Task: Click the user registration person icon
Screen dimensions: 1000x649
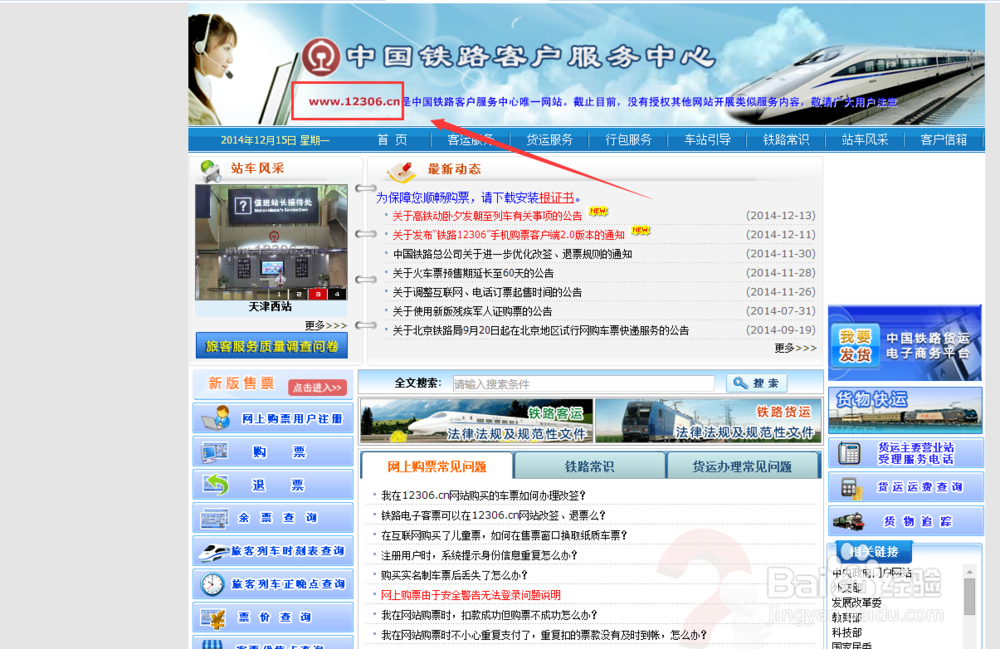Action: click(217, 418)
